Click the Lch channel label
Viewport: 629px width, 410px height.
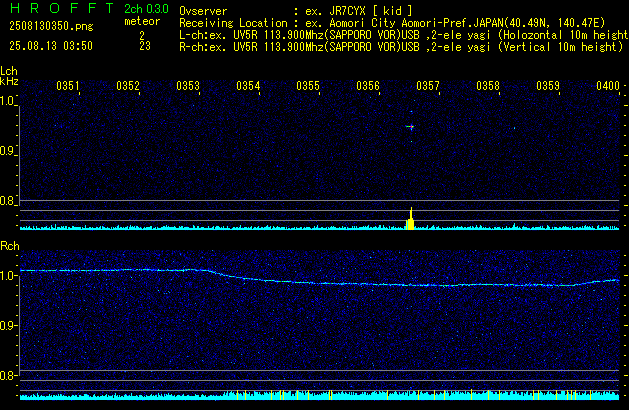click(x=9, y=71)
